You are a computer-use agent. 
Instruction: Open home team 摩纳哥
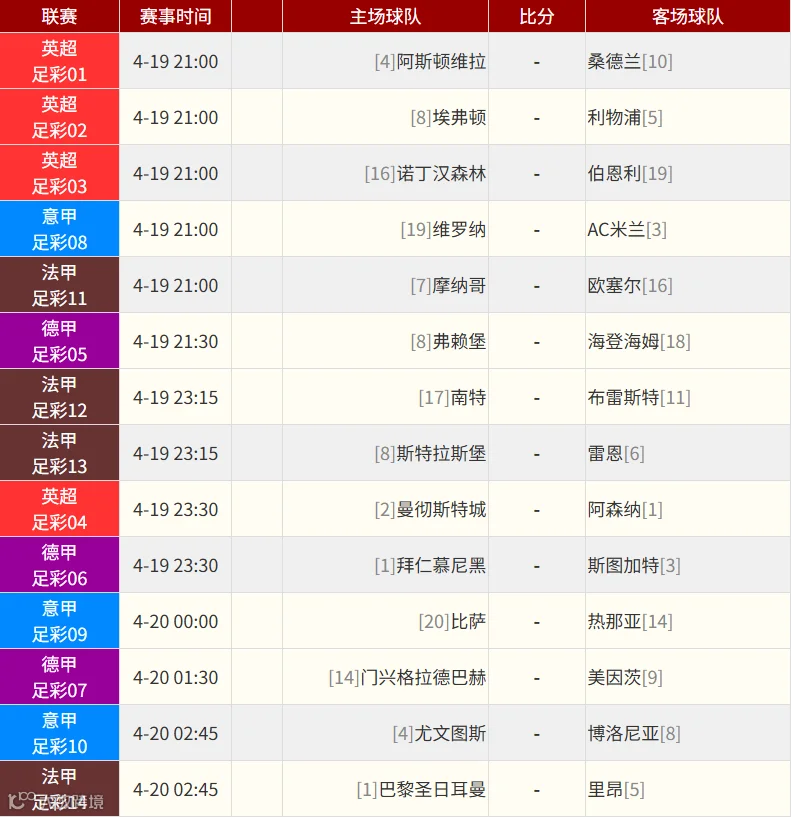pos(459,286)
